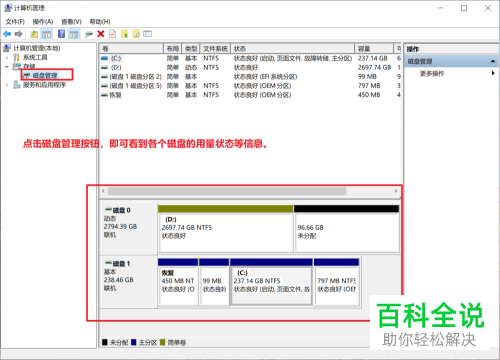Select the (C:) volume row
The width and height of the screenshot is (500, 360).
250,59
